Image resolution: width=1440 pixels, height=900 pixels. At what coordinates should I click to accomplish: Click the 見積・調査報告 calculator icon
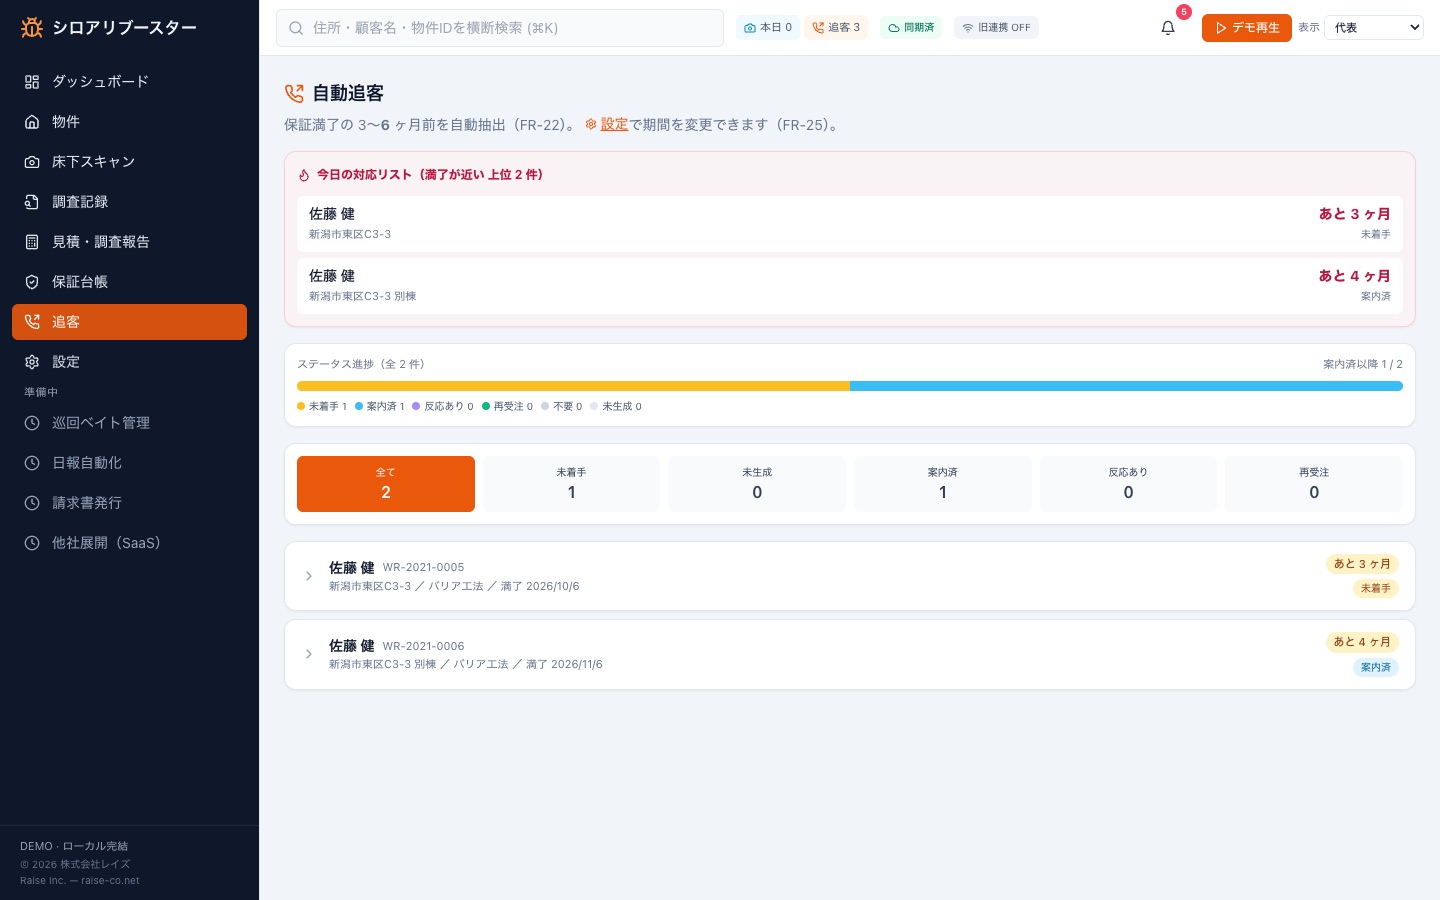(x=32, y=242)
